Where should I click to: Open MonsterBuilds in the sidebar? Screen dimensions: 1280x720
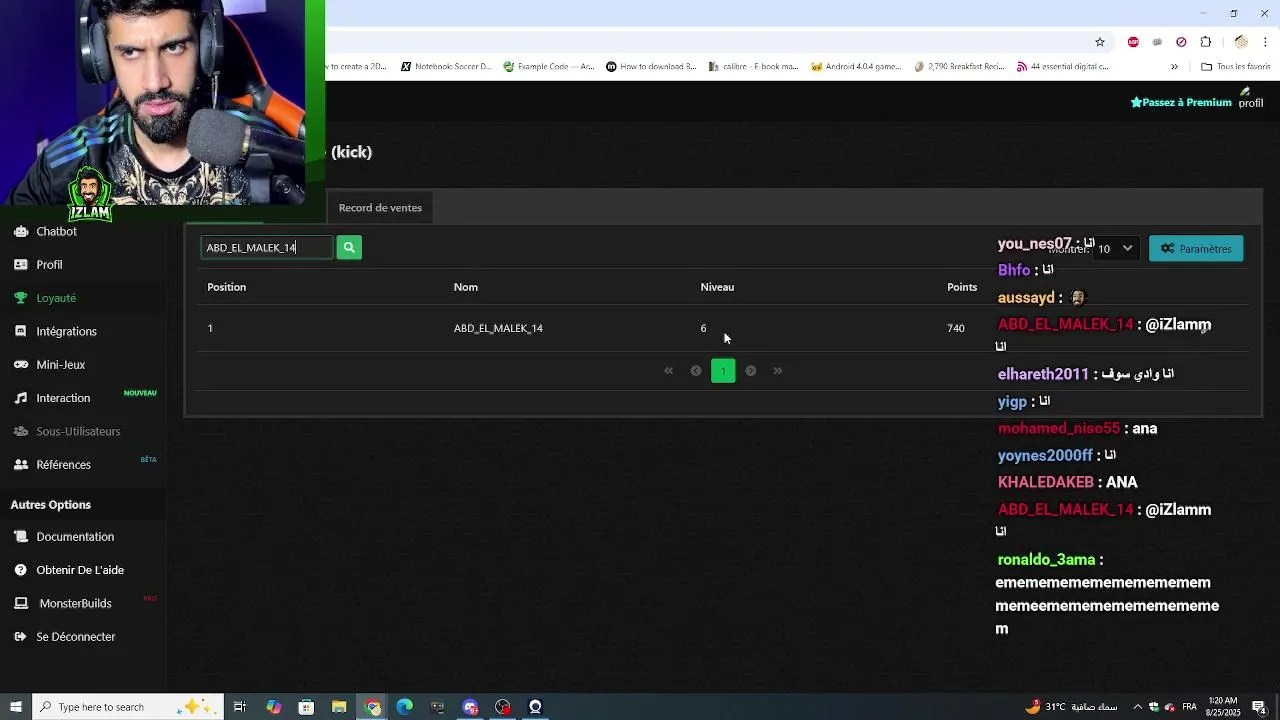tap(75, 603)
